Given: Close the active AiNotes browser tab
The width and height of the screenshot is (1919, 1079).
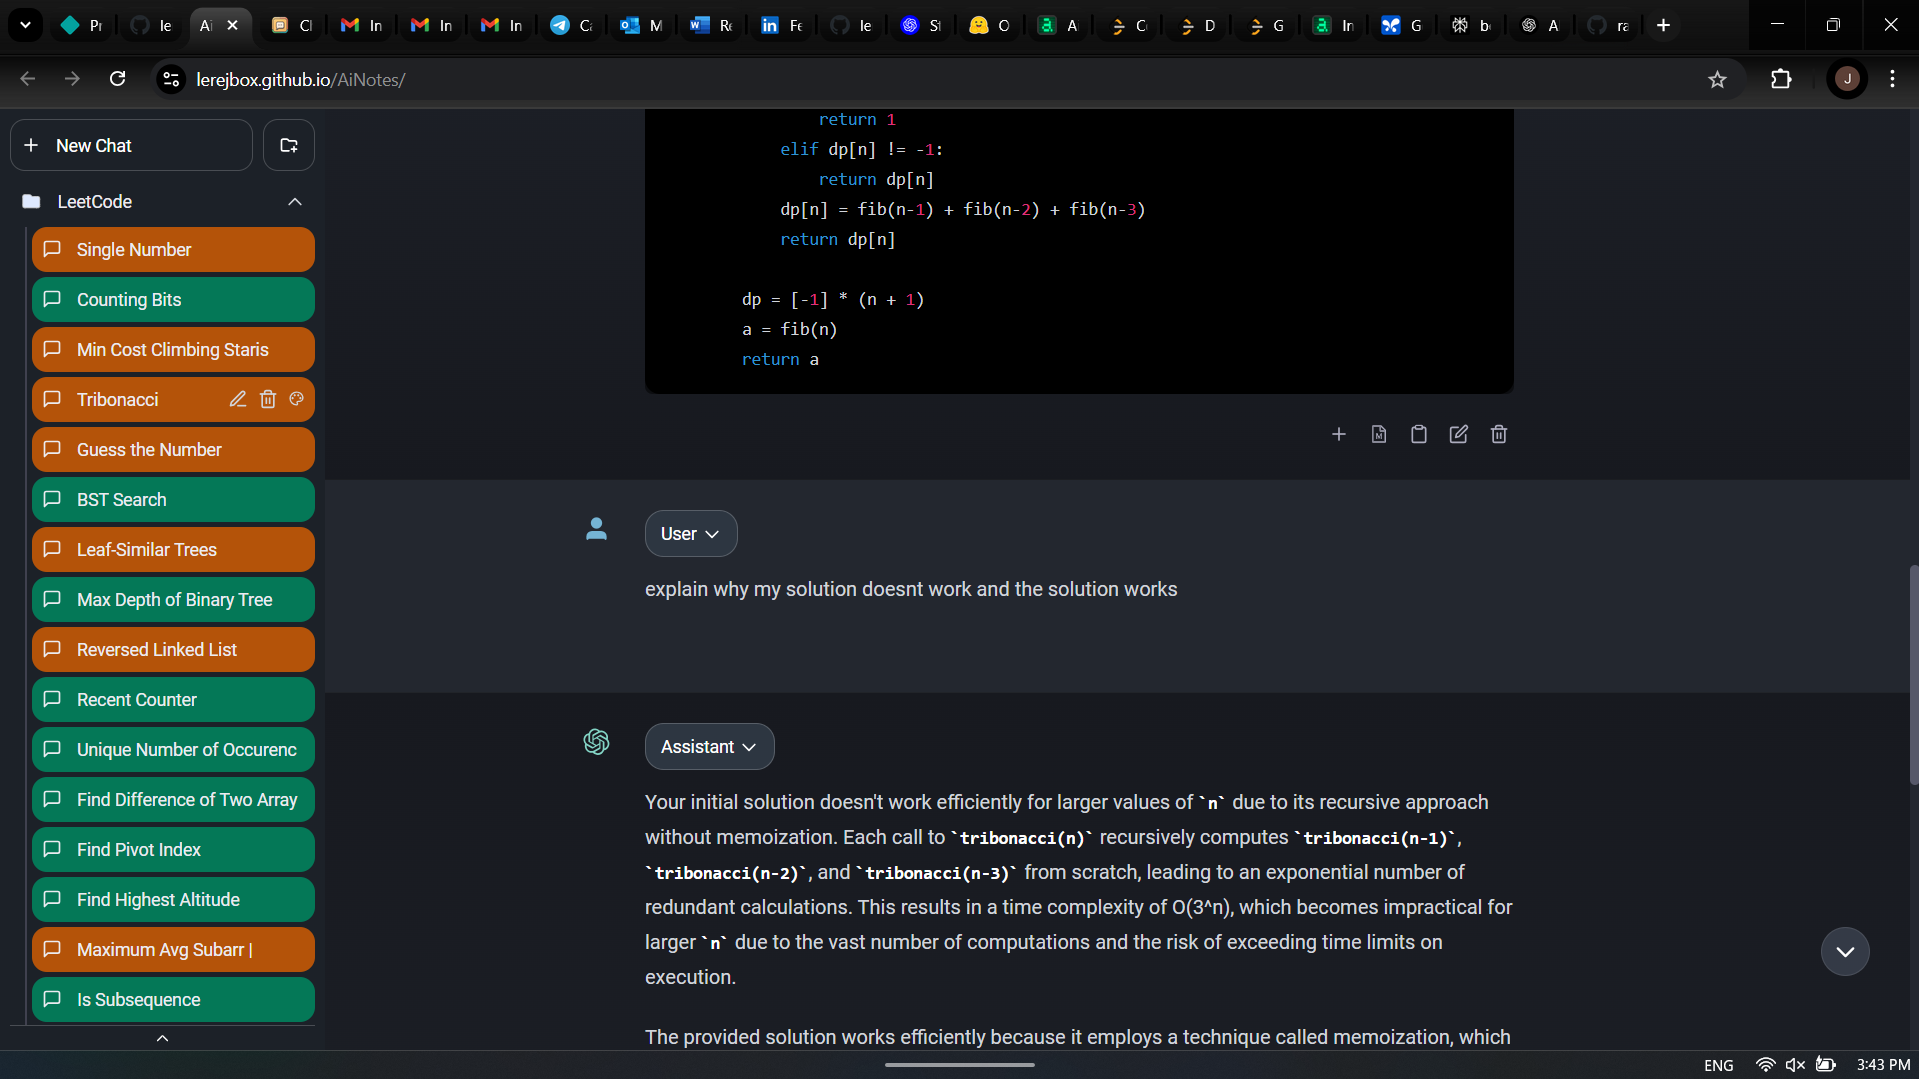Looking at the screenshot, I should point(232,26).
